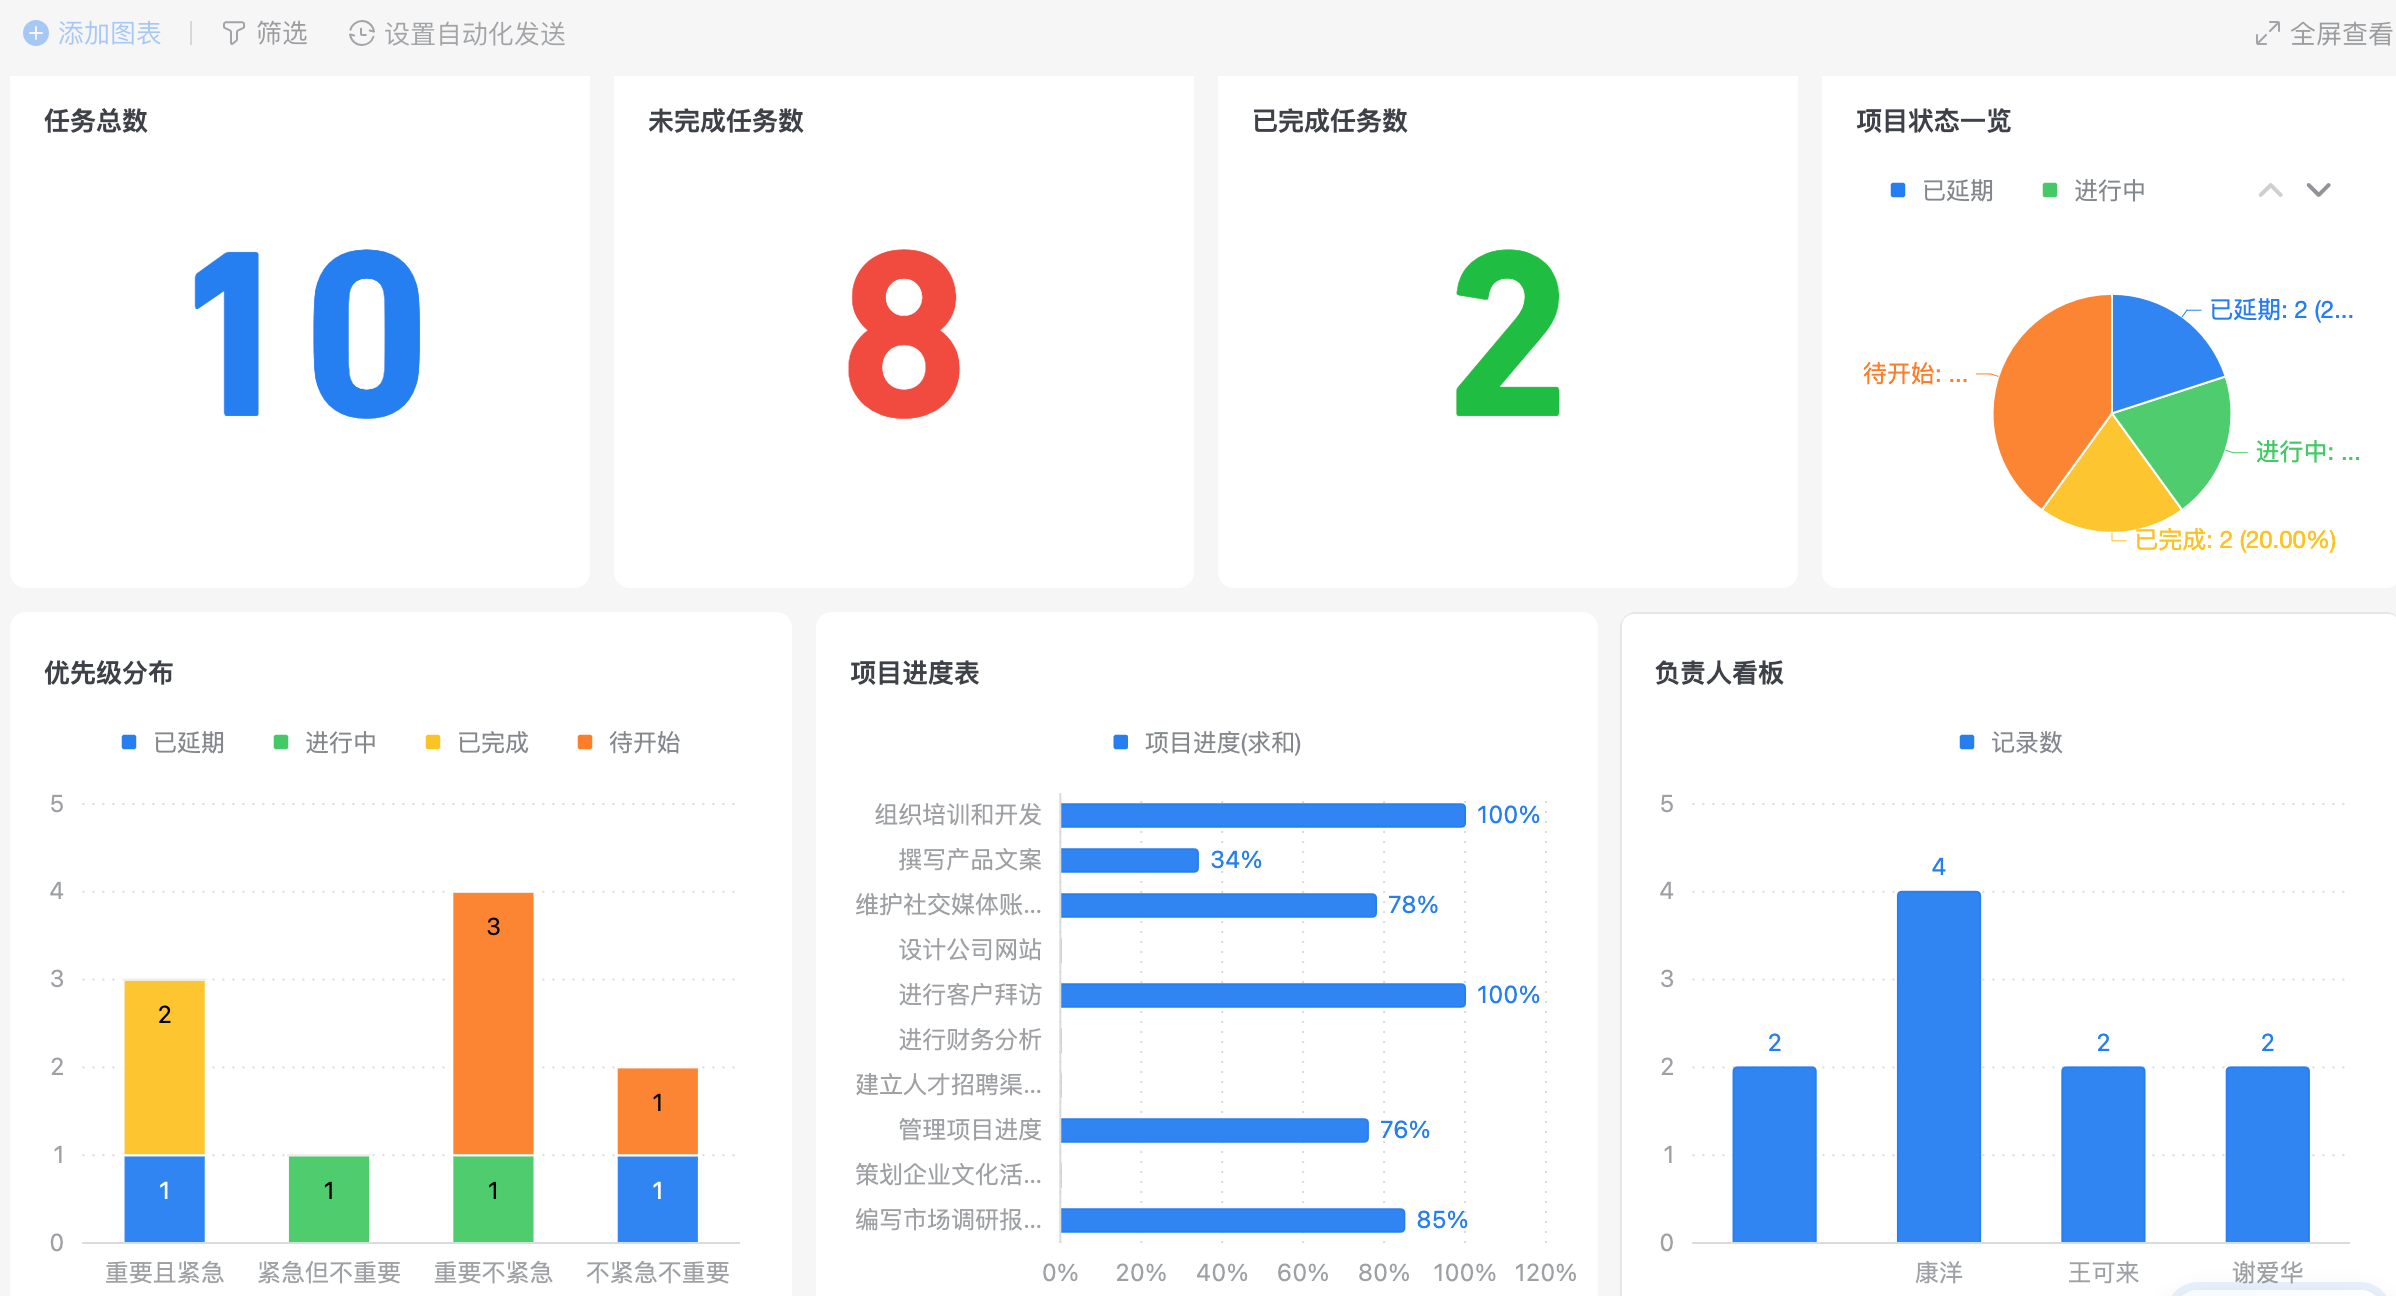The image size is (2396, 1296).
Task: Page legend up with chevron arrow
Action: 2270,190
